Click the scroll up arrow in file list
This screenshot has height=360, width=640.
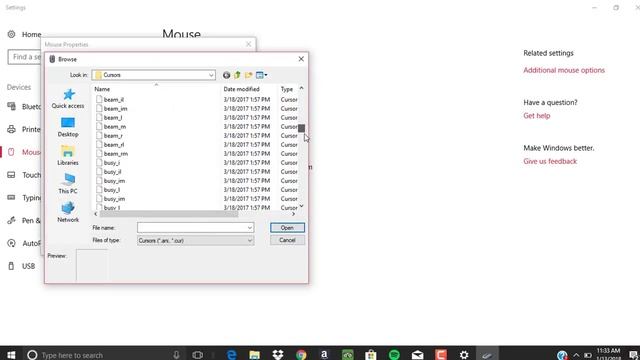pyautogui.click(x=301, y=88)
